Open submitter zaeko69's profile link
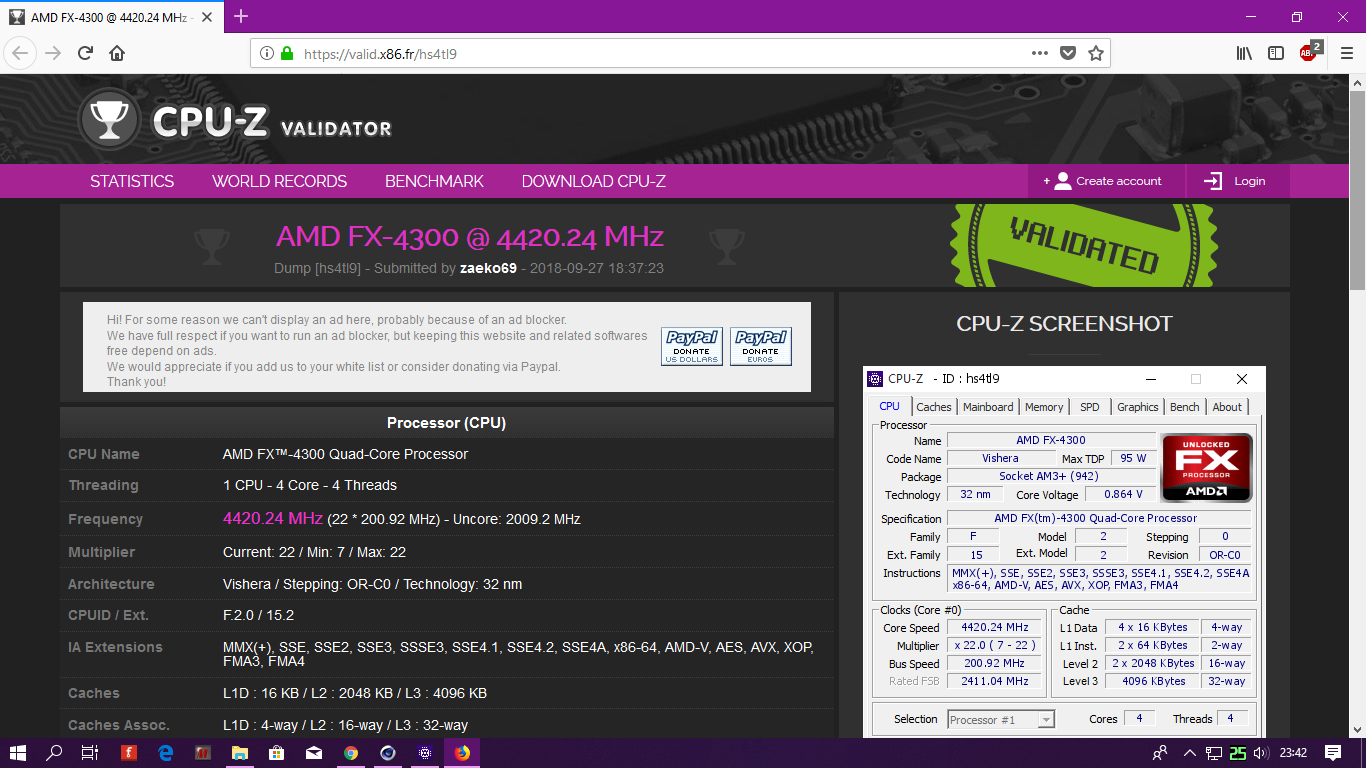Viewport: 1366px width, 768px height. click(x=488, y=268)
